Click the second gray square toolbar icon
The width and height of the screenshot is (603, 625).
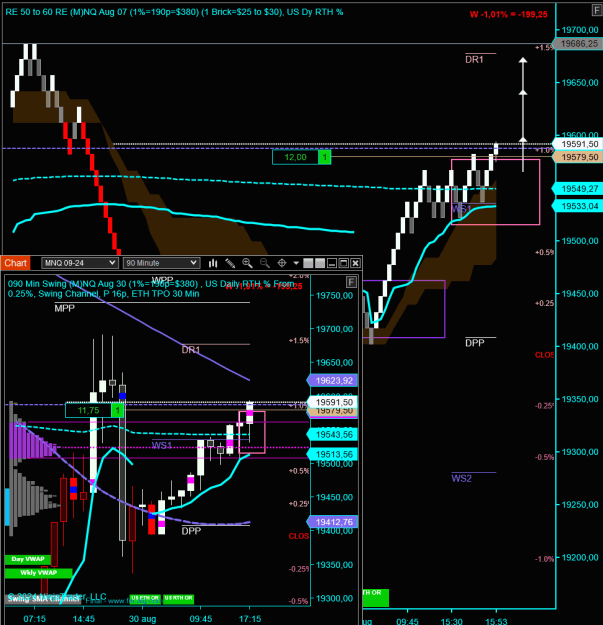320,263
